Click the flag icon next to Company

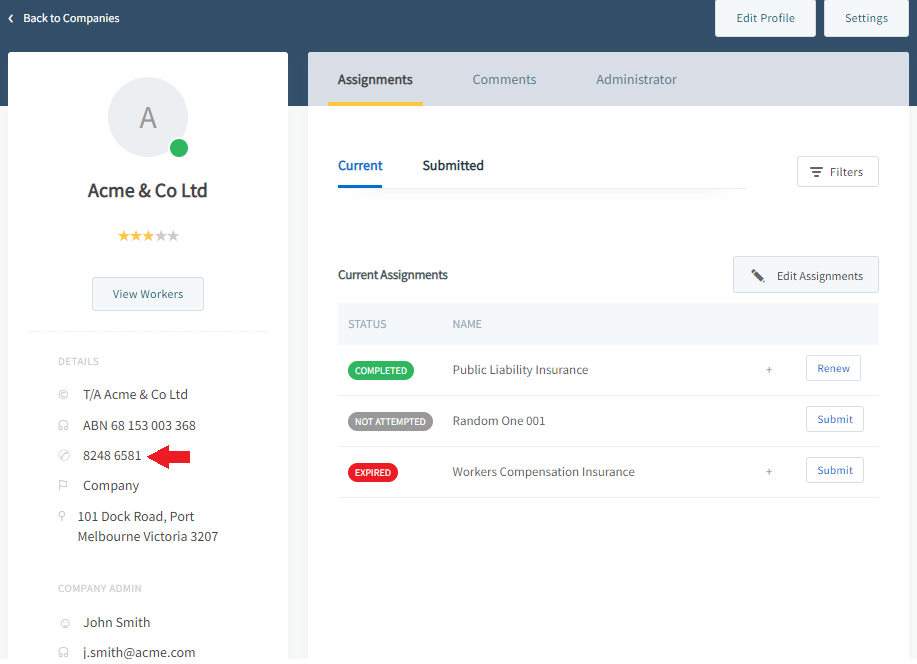coord(64,486)
